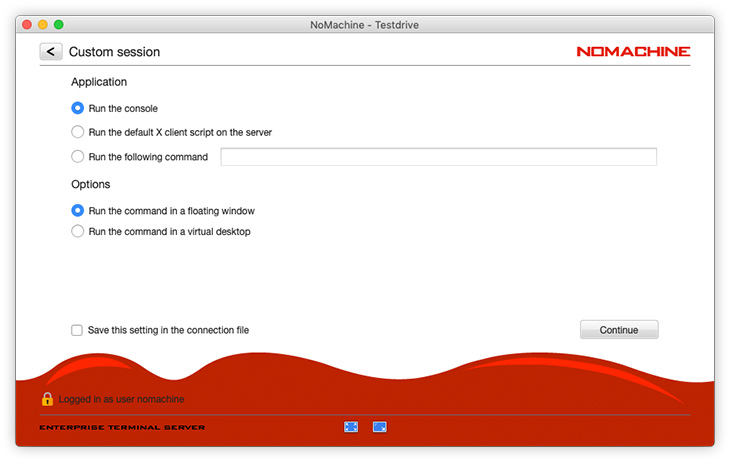Choose Run the command in a virtual desktop

[78, 232]
